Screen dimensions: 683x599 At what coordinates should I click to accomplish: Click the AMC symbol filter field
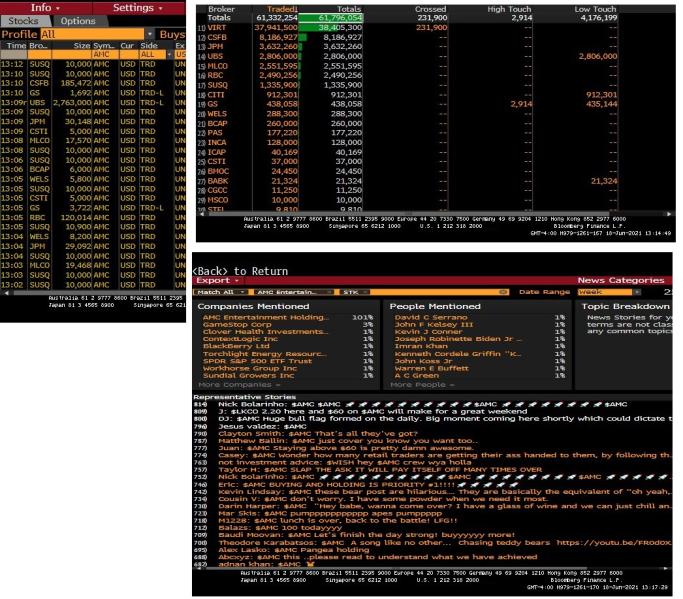click(x=105, y=54)
